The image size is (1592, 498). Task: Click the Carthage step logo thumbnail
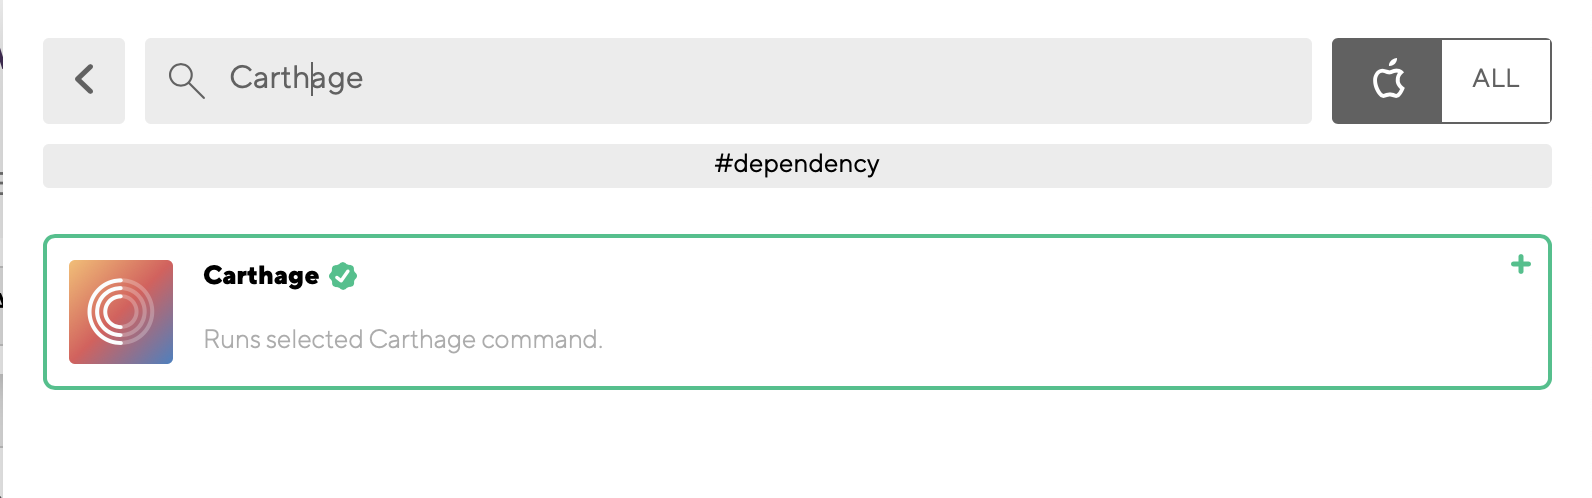coord(121,312)
